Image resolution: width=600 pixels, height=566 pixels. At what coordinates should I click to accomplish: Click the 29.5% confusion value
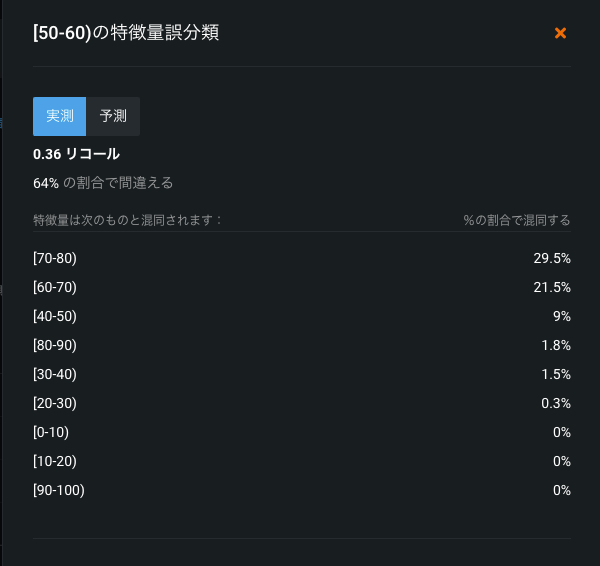552,258
